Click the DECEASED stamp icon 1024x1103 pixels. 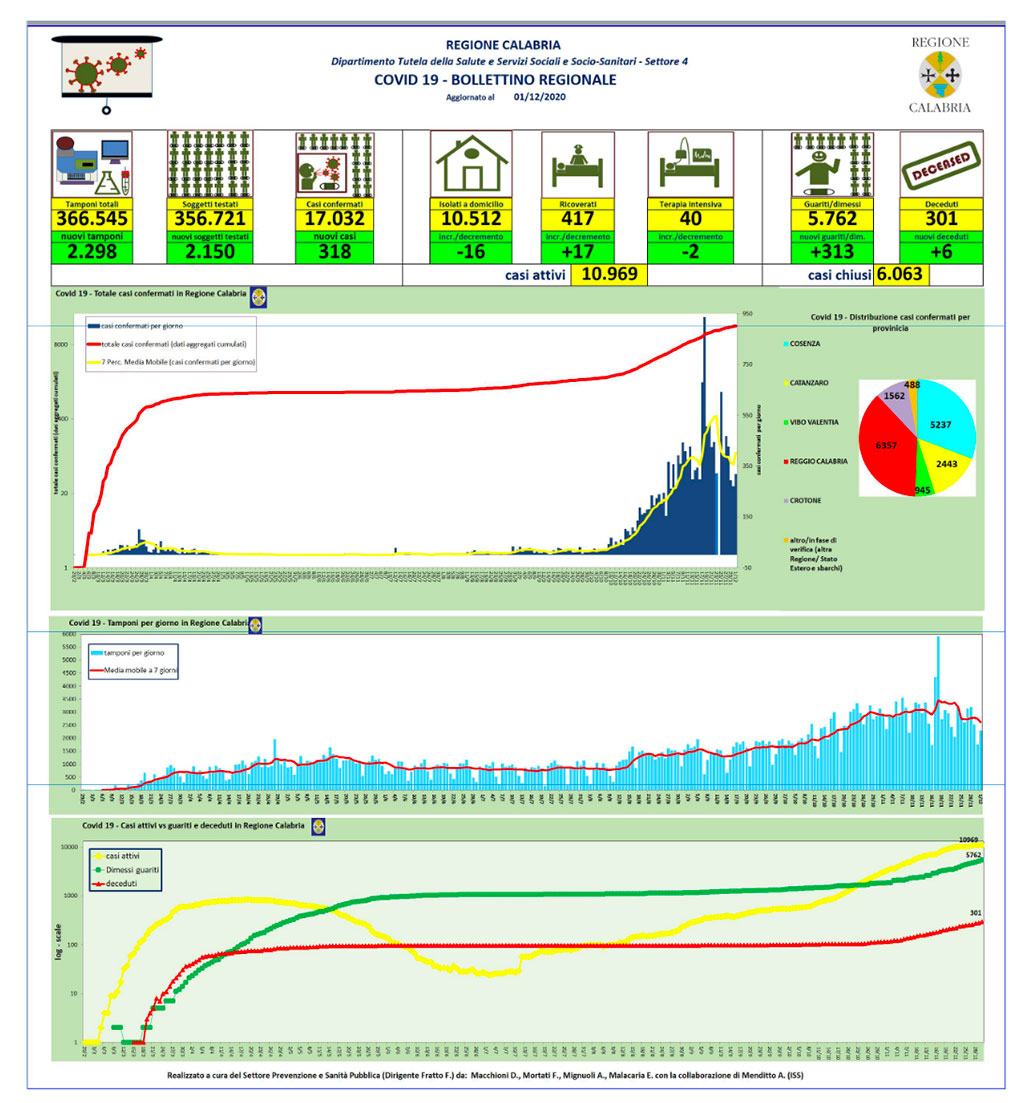[x=941, y=165]
